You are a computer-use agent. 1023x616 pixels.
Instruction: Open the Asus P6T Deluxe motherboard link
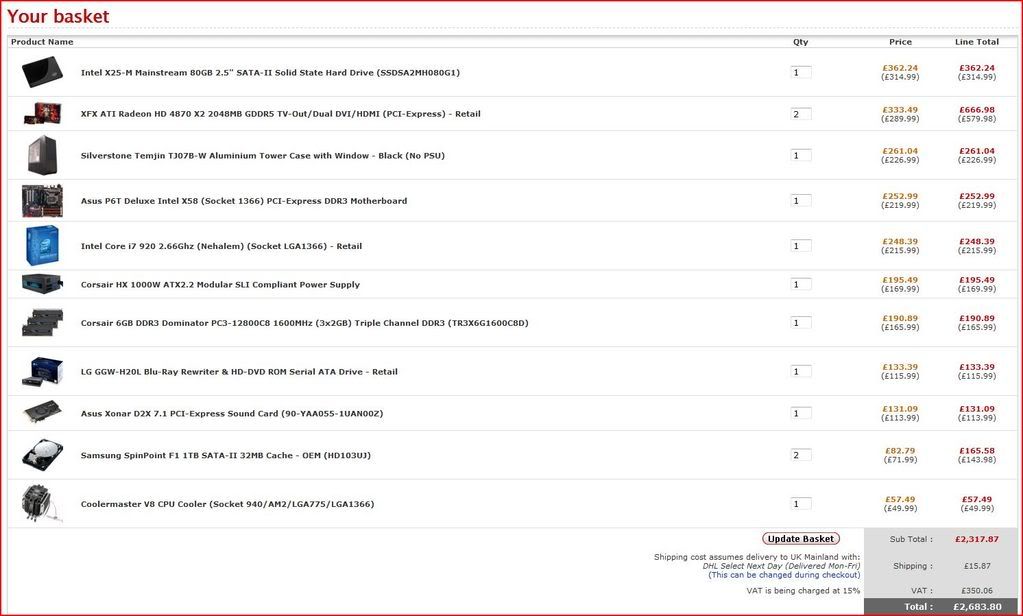tap(243, 201)
